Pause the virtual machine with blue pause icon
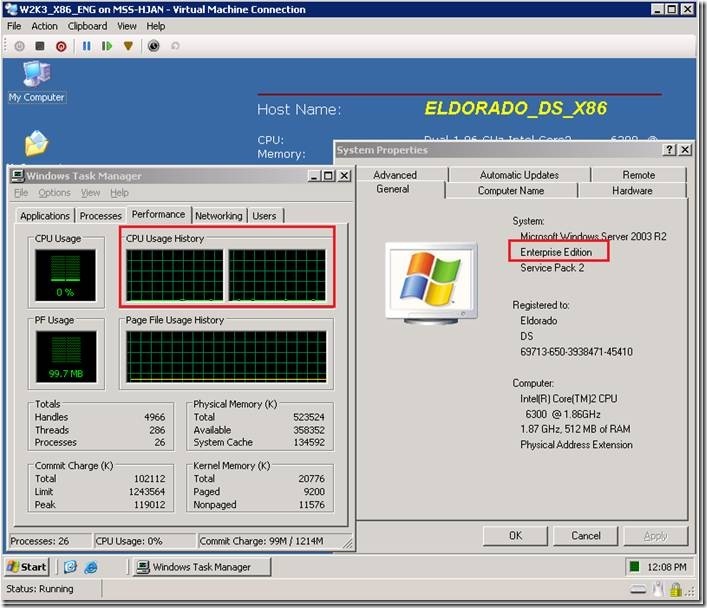707x608 pixels. click(x=87, y=46)
